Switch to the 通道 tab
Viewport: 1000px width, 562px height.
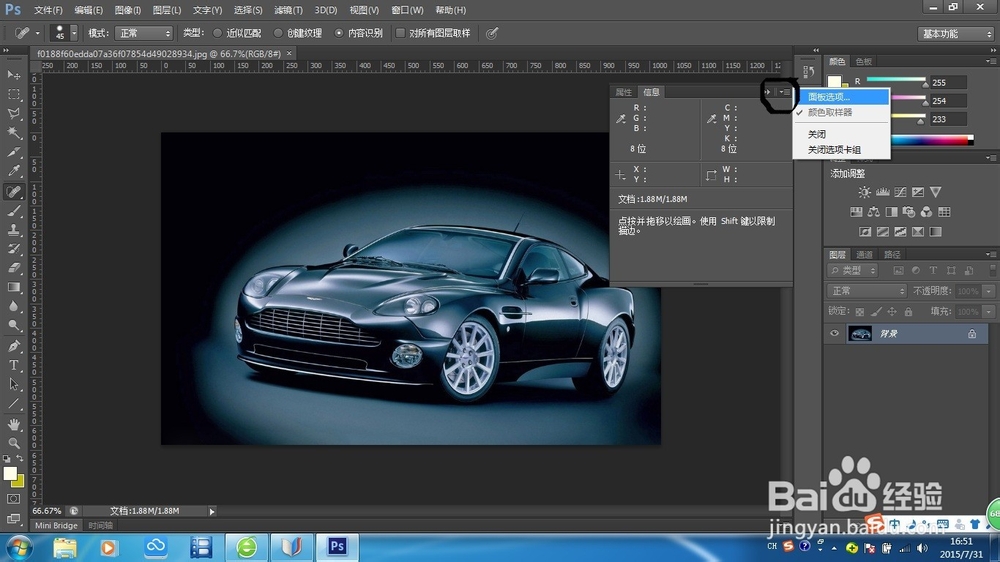tap(864, 255)
